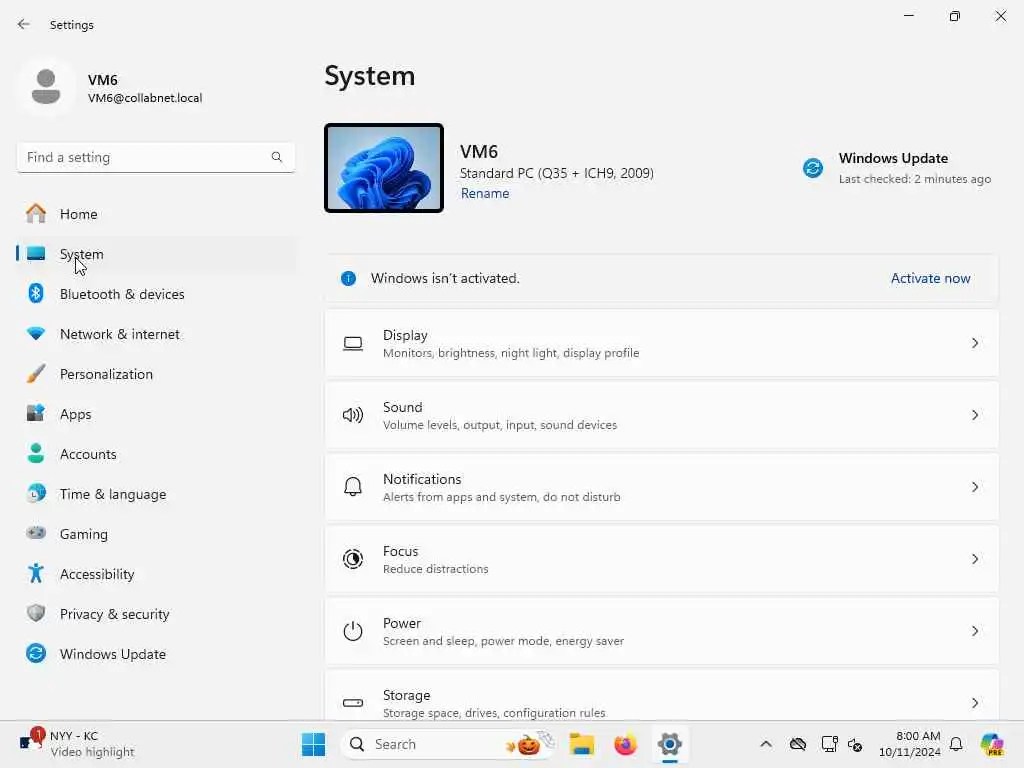
Task: Click the Accessibility figure icon
Action: [36, 573]
